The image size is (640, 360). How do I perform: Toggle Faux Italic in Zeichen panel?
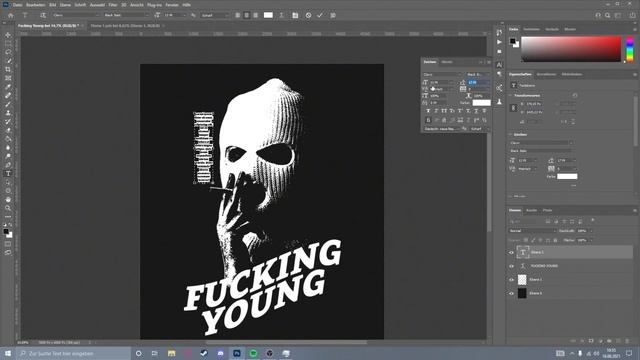click(x=436, y=111)
